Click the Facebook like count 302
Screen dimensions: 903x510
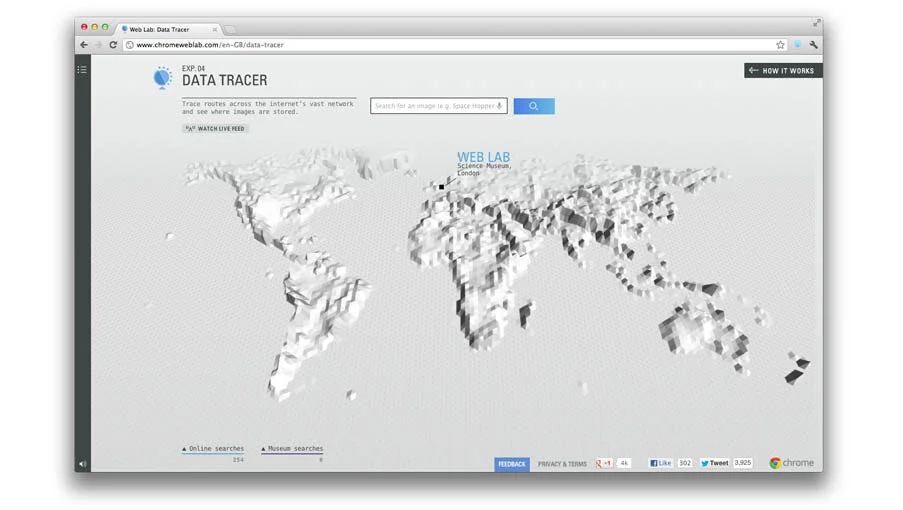(x=685, y=463)
